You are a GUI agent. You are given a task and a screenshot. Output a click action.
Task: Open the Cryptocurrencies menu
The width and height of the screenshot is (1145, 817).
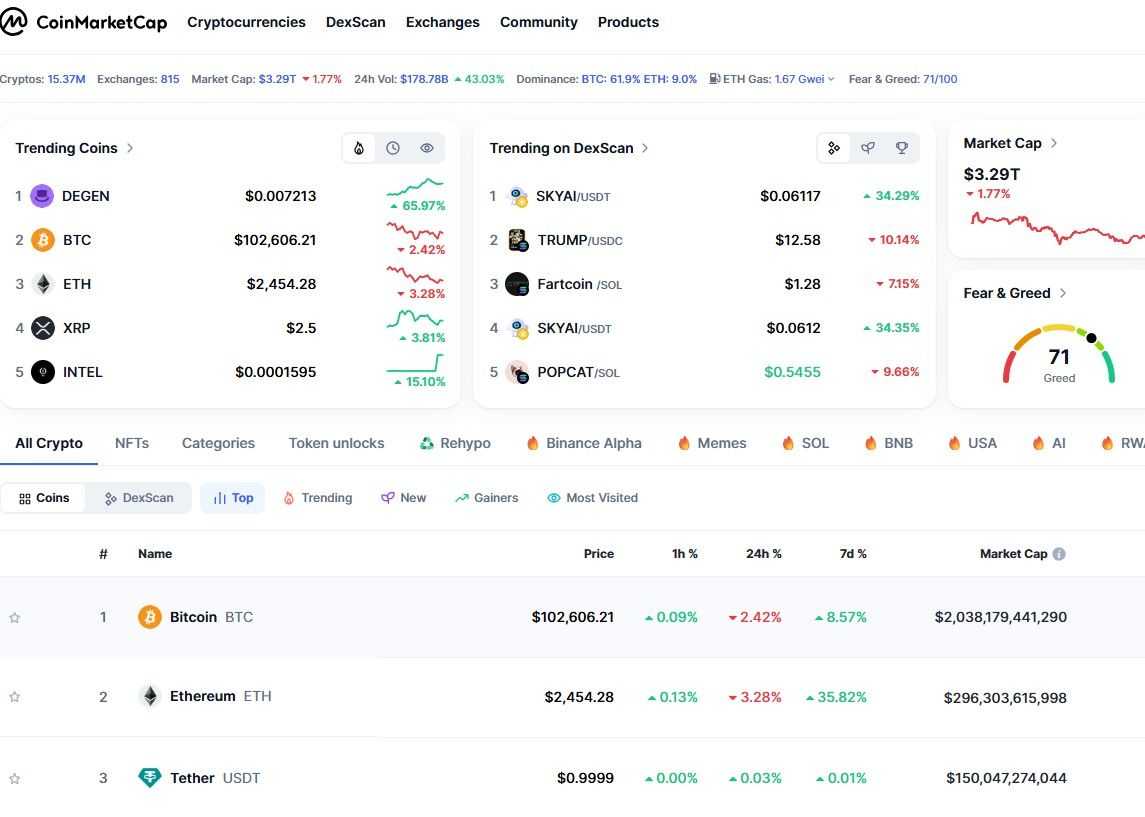pyautogui.click(x=246, y=21)
